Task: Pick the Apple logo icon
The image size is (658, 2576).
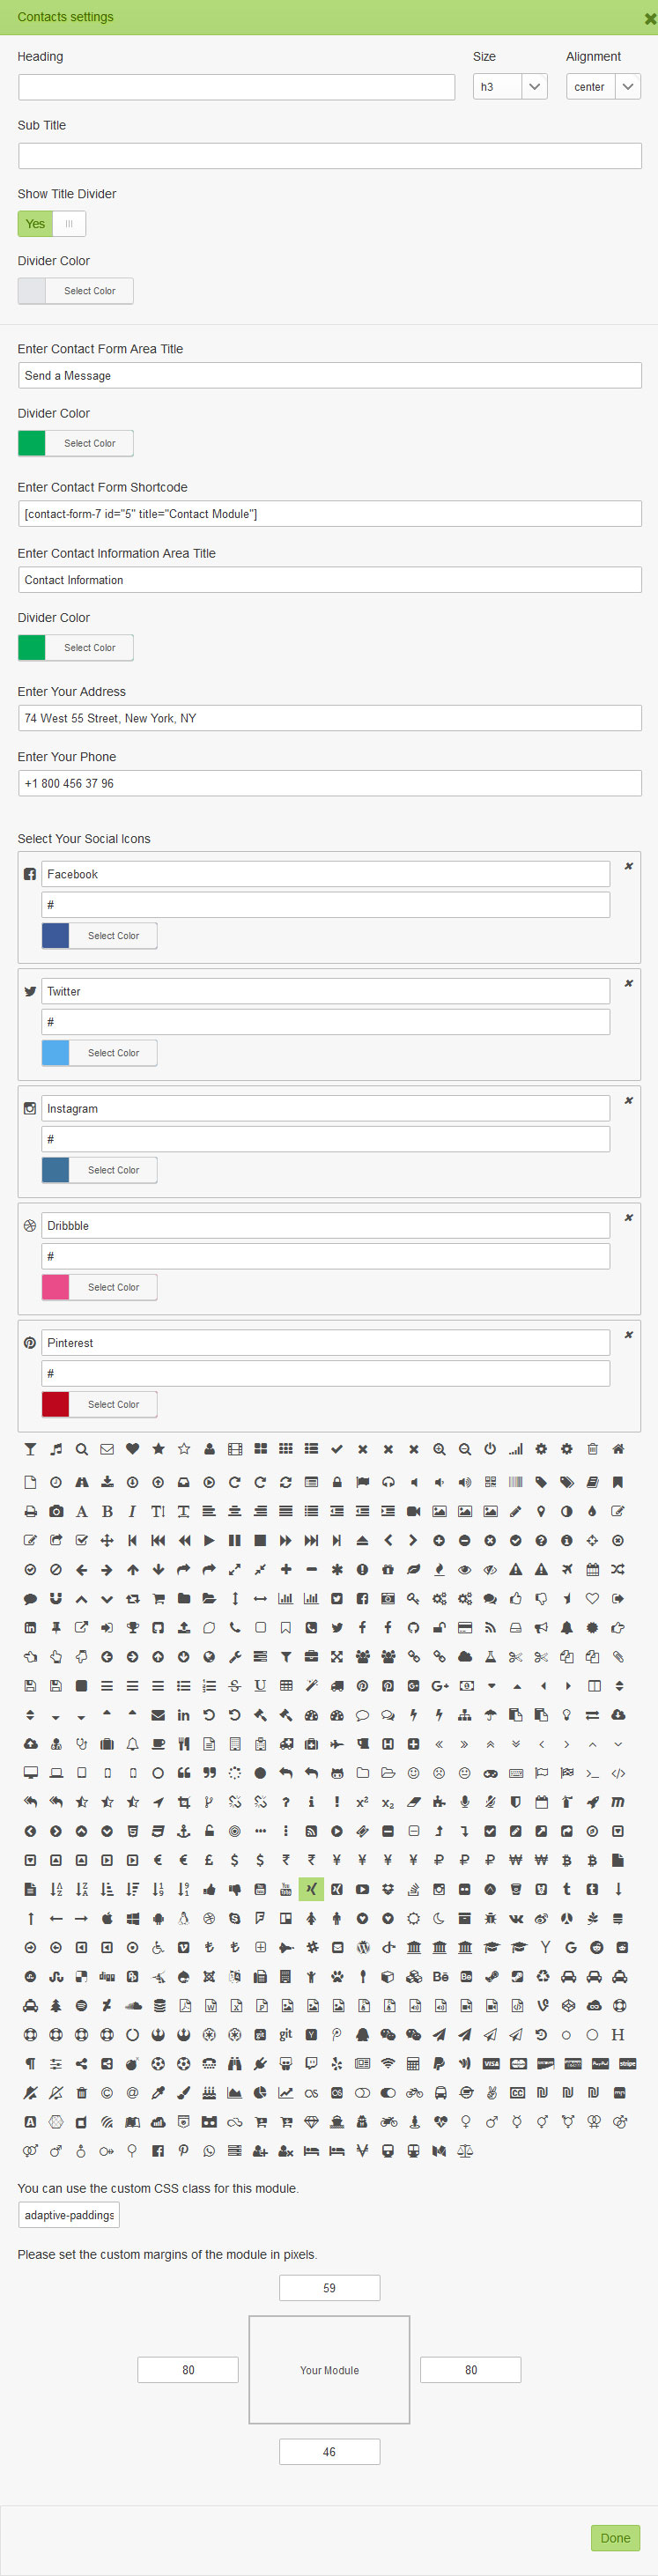Action: tap(107, 1918)
